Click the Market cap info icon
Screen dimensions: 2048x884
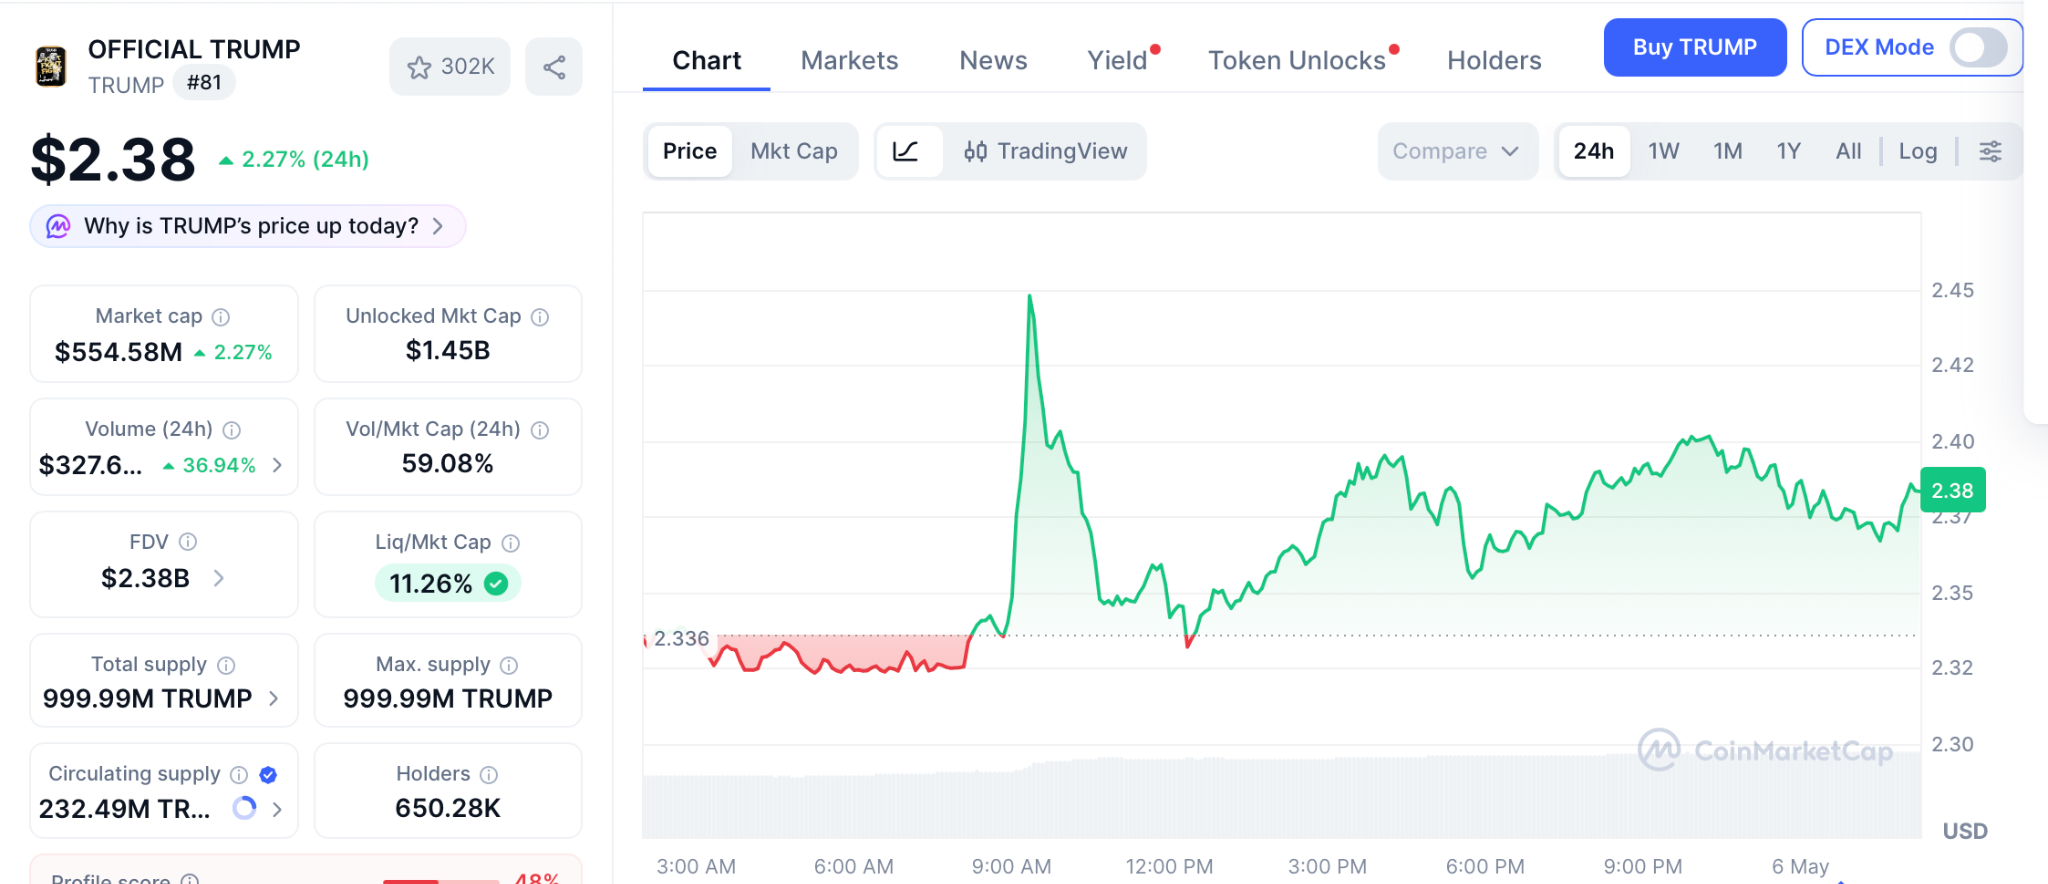pyautogui.click(x=221, y=317)
